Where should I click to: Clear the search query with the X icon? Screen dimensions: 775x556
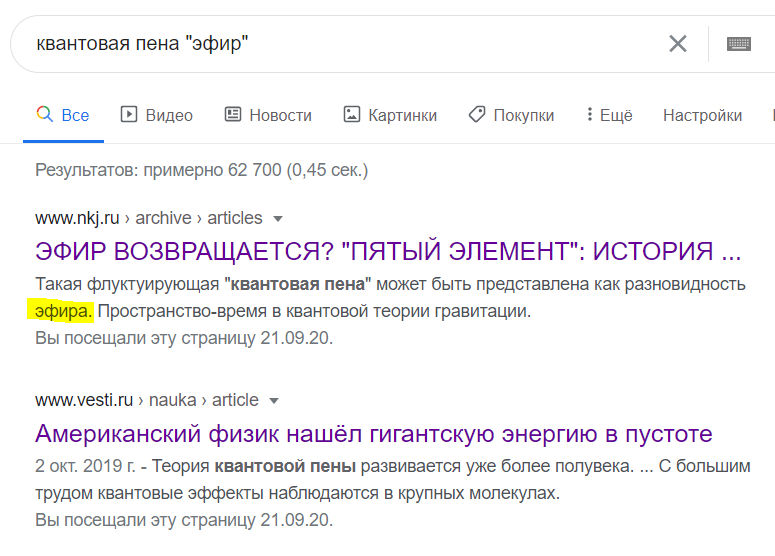(x=678, y=44)
